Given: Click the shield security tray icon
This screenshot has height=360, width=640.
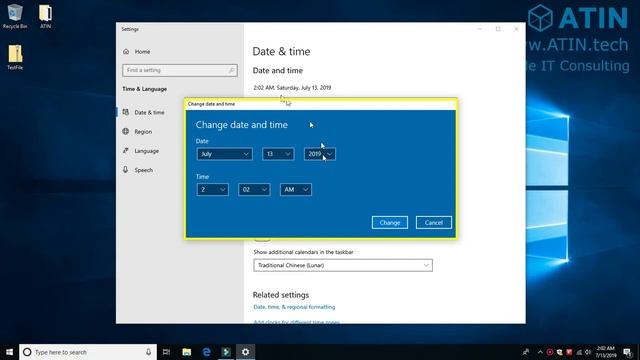Looking at the screenshot, I should [560, 352].
